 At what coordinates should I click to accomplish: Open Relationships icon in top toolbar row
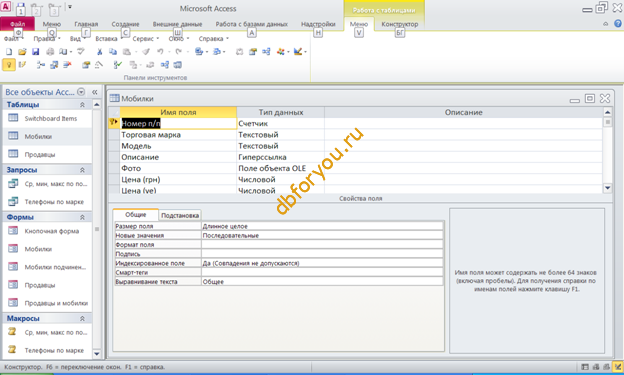click(266, 52)
